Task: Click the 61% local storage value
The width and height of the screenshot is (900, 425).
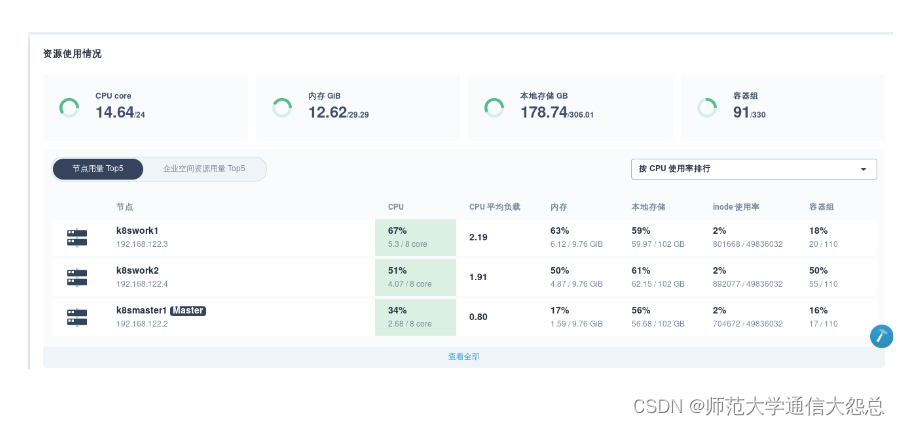Action: tap(641, 271)
